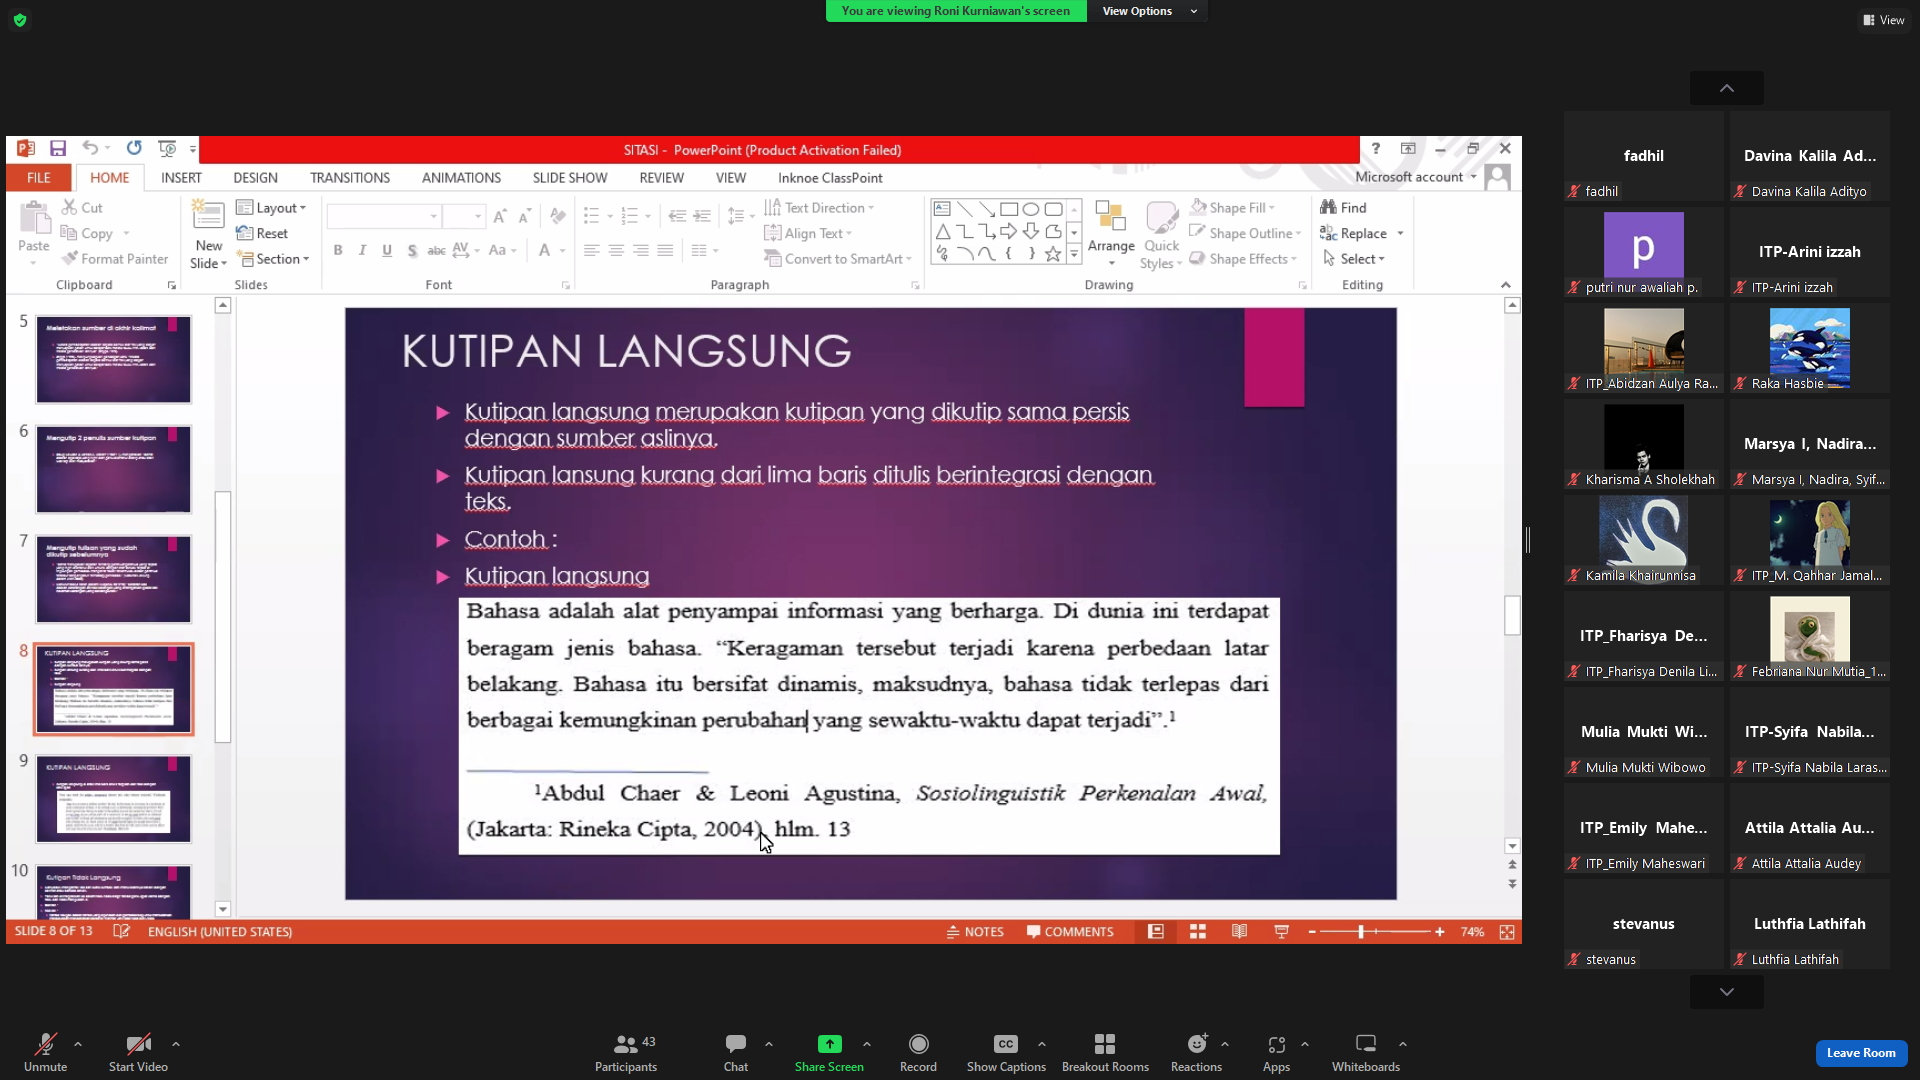Open the Zoom Chat panel

(x=736, y=1053)
